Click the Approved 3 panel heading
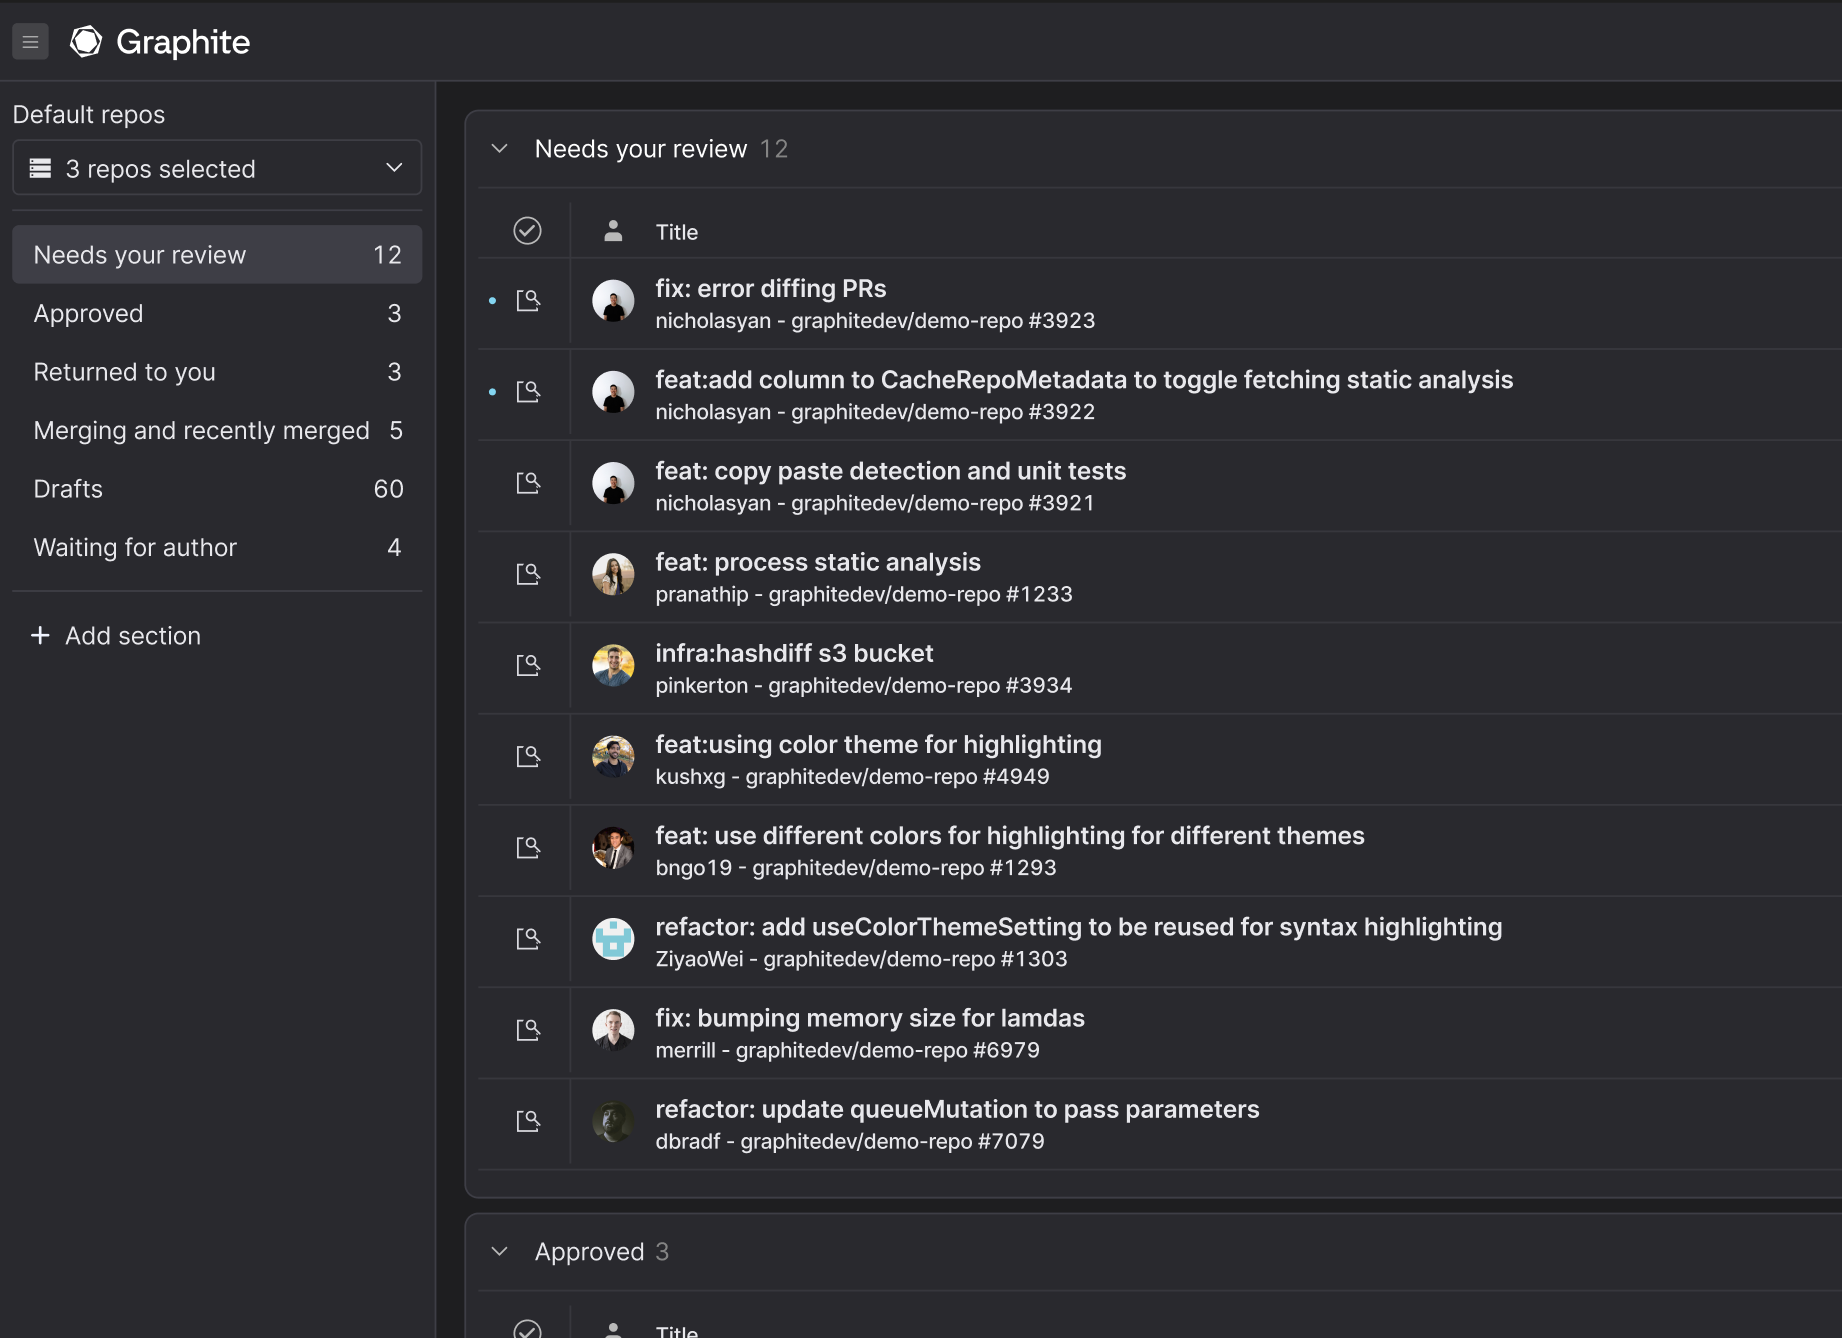 602,1252
